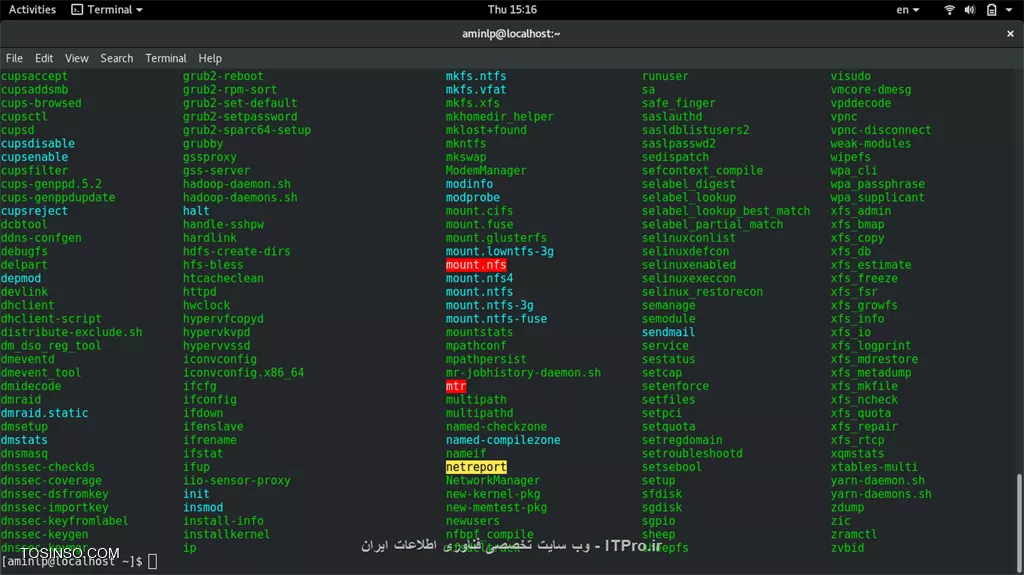Click the mount.ntfs-fuse entry
This screenshot has width=1024, height=575.
(x=496, y=319)
